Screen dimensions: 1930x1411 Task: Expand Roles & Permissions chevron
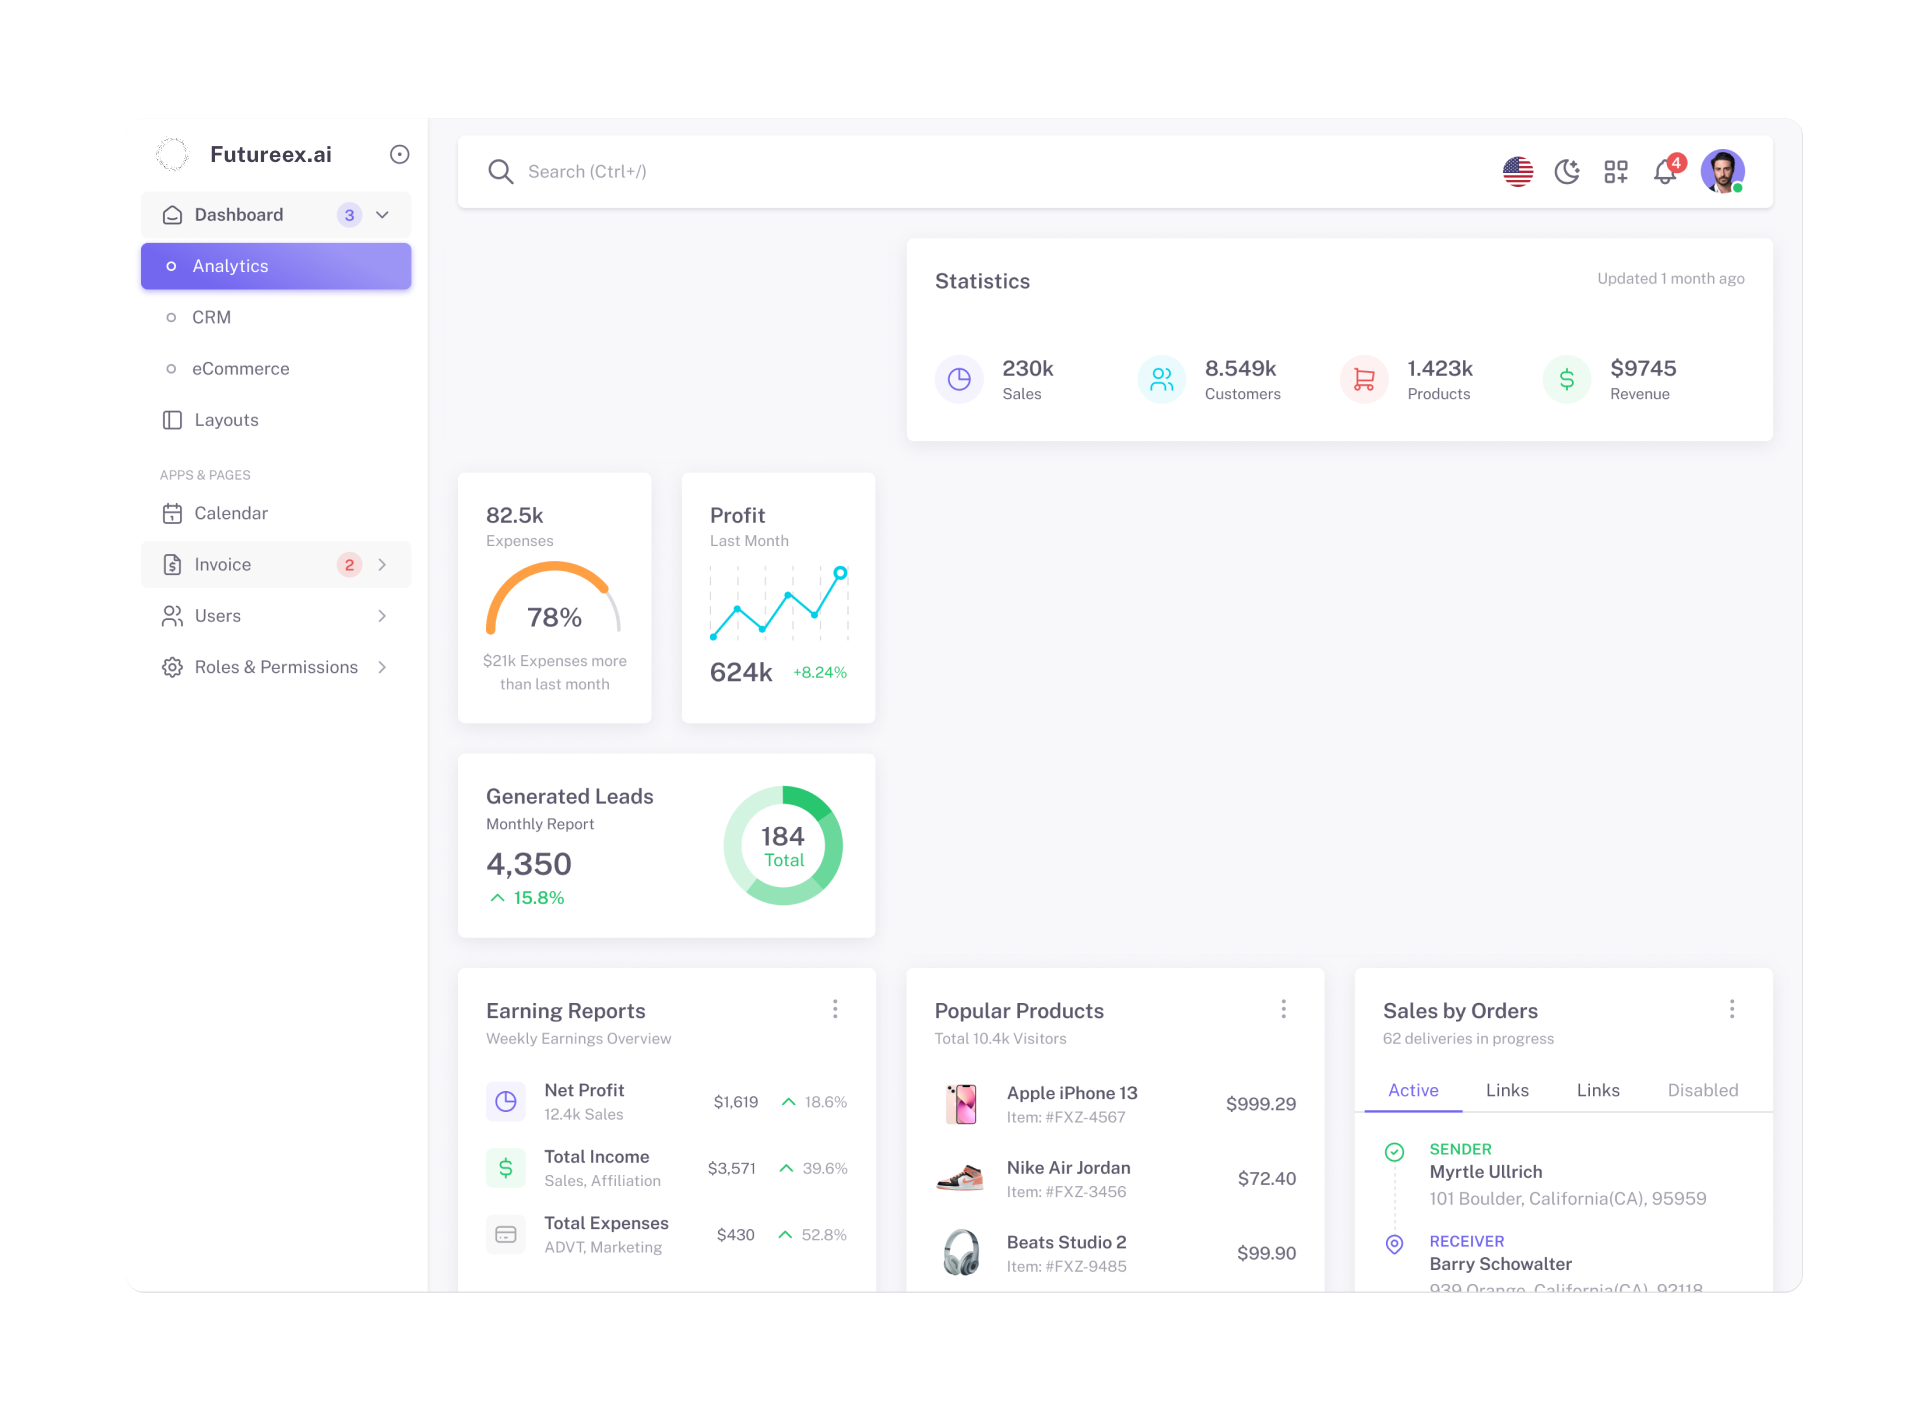coord(382,667)
